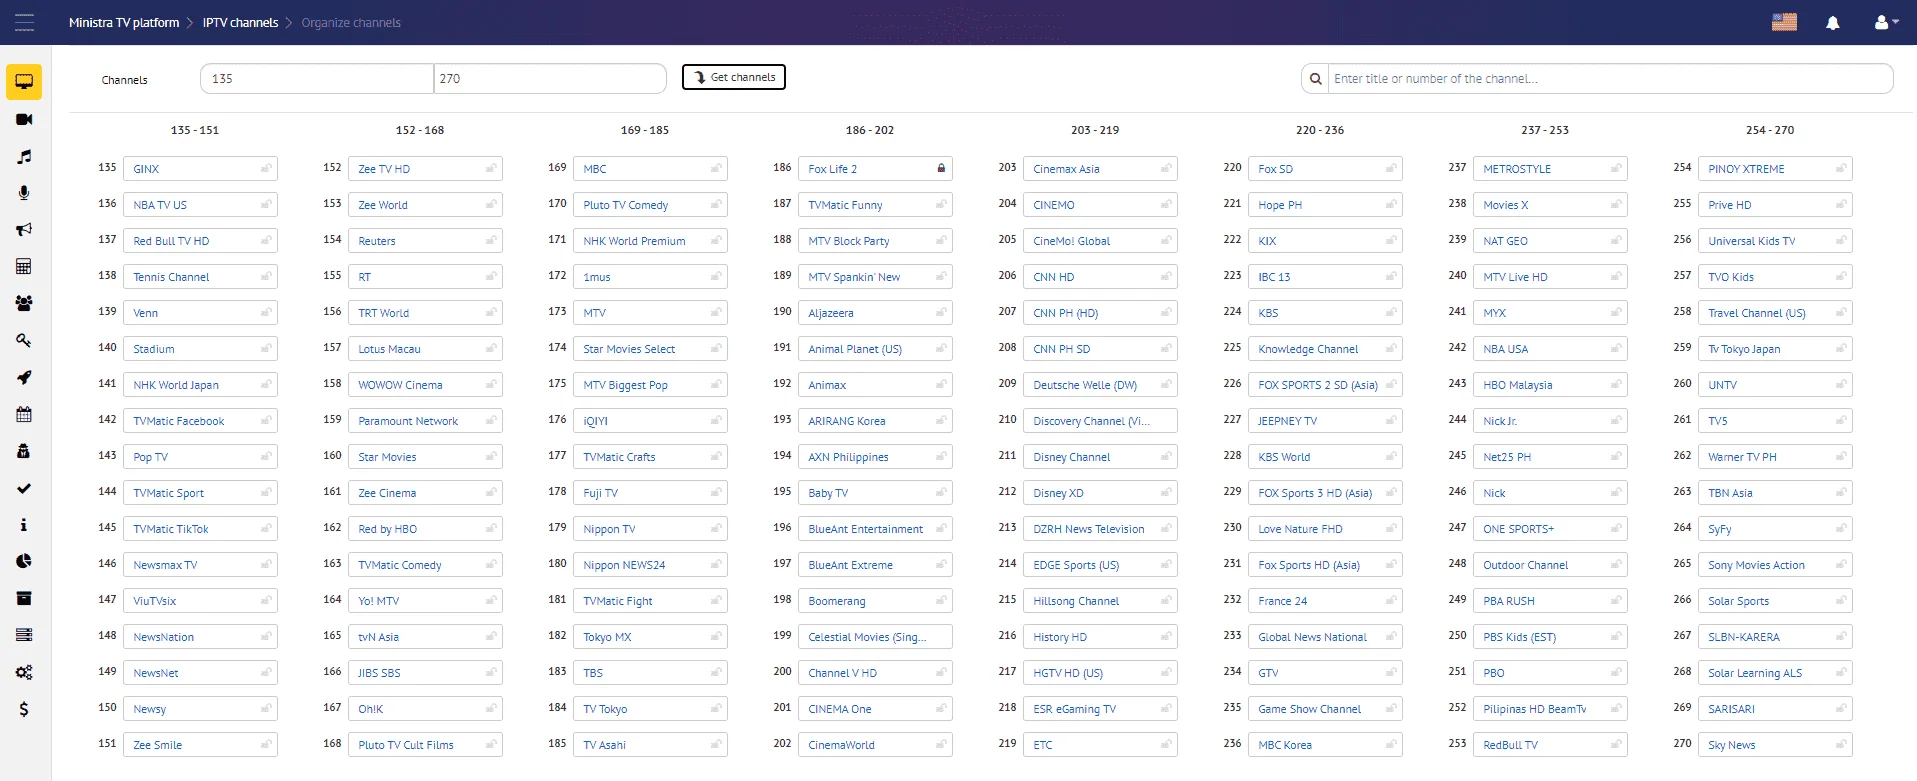
Task: Click the search magnifier icon
Action: coord(1315,79)
